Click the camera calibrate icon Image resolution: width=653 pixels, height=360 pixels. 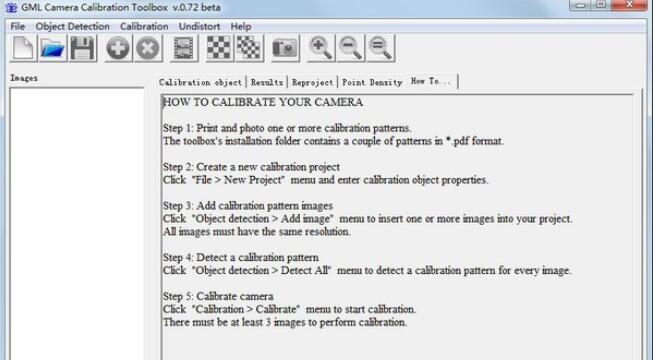click(285, 48)
